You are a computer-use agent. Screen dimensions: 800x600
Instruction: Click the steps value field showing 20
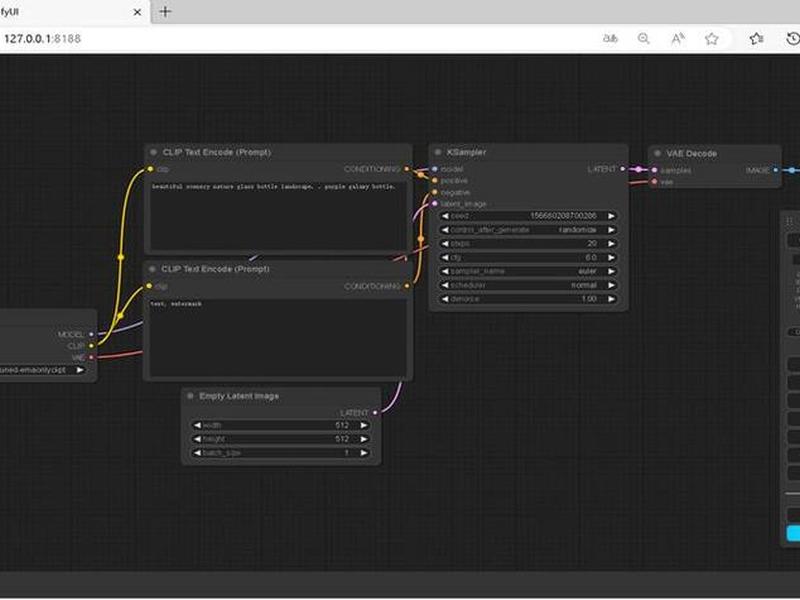pyautogui.click(x=528, y=244)
